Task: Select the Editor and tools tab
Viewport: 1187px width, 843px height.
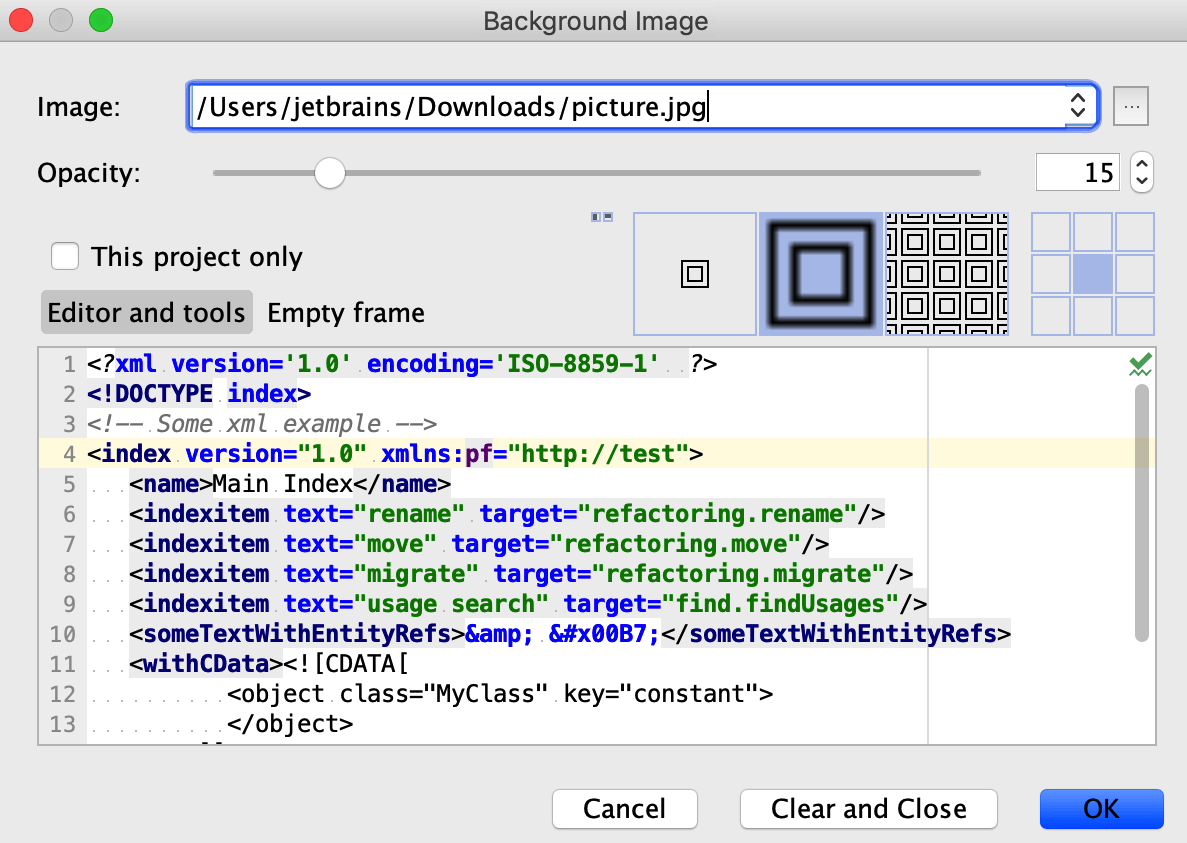Action: [x=146, y=312]
